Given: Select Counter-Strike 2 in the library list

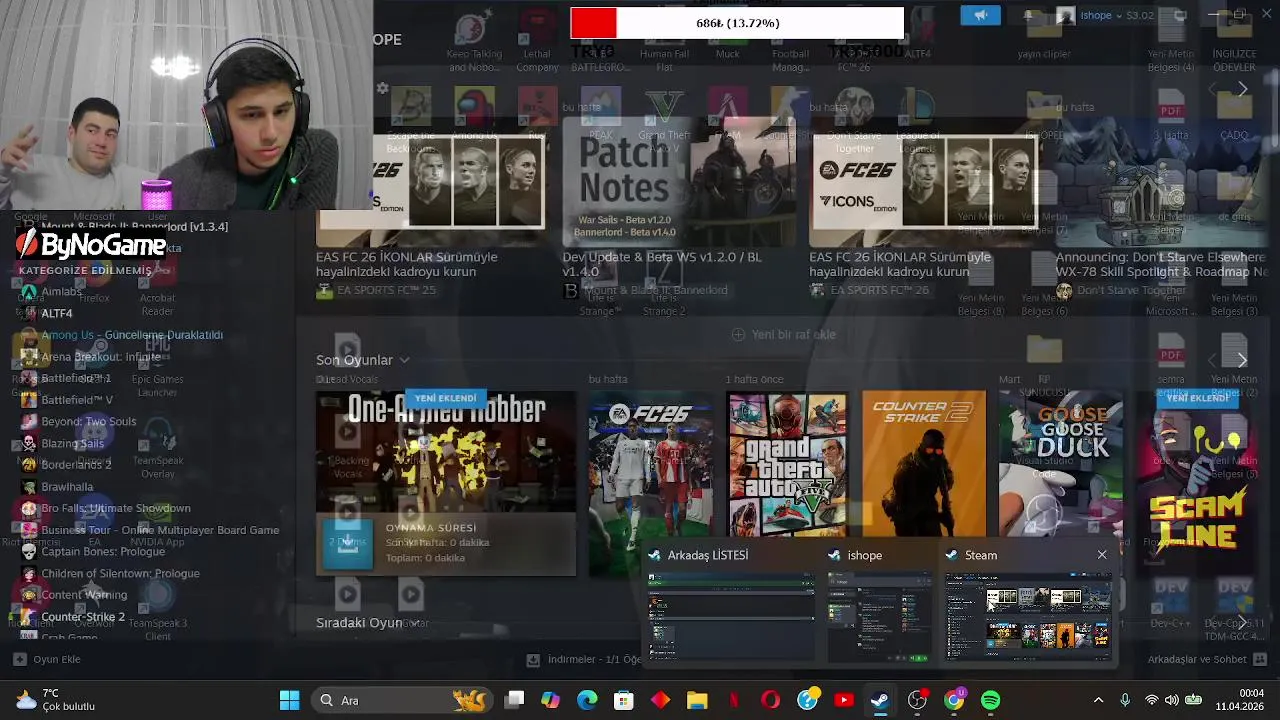Looking at the screenshot, I should pyautogui.click(x=83, y=617).
